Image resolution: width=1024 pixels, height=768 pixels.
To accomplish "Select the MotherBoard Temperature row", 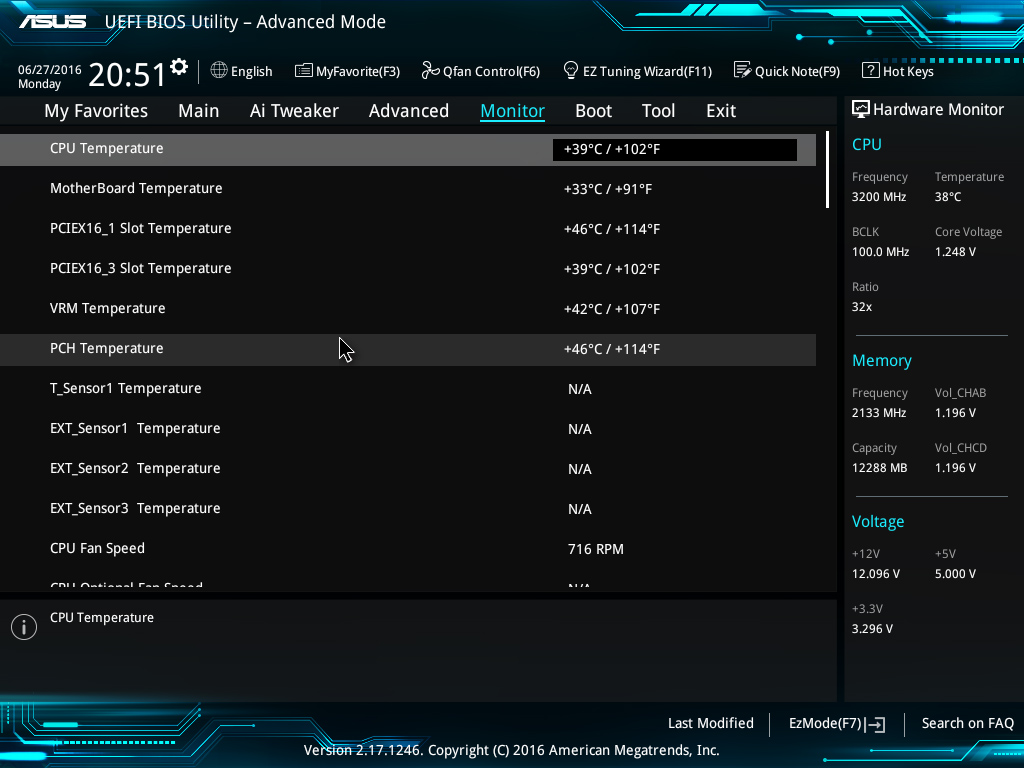I will point(408,189).
